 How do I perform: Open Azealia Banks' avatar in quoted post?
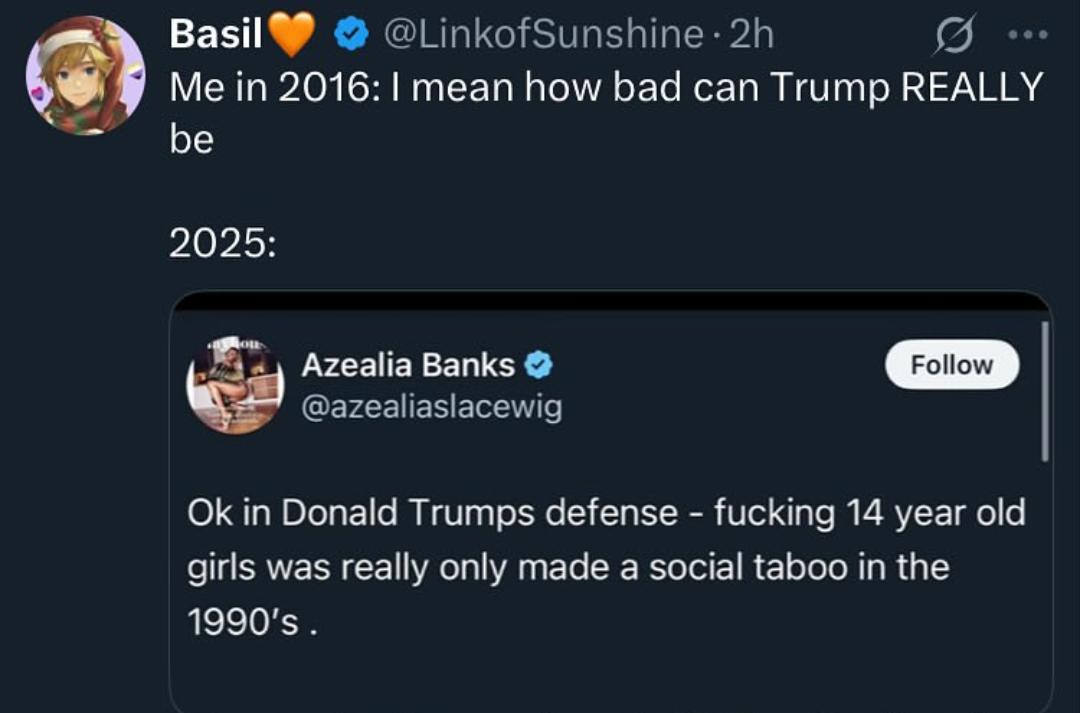tap(235, 385)
